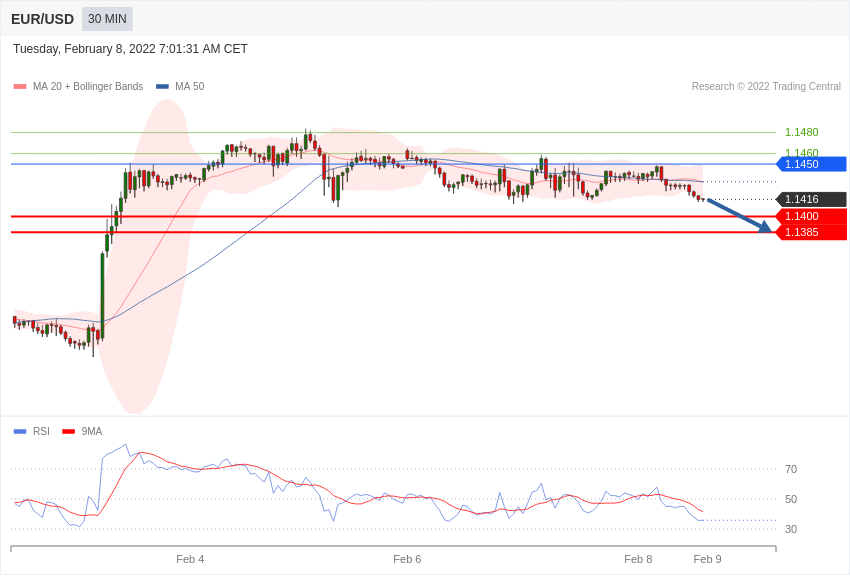
Task: Click the black 1.1416 current price tag
Action: coord(811,199)
